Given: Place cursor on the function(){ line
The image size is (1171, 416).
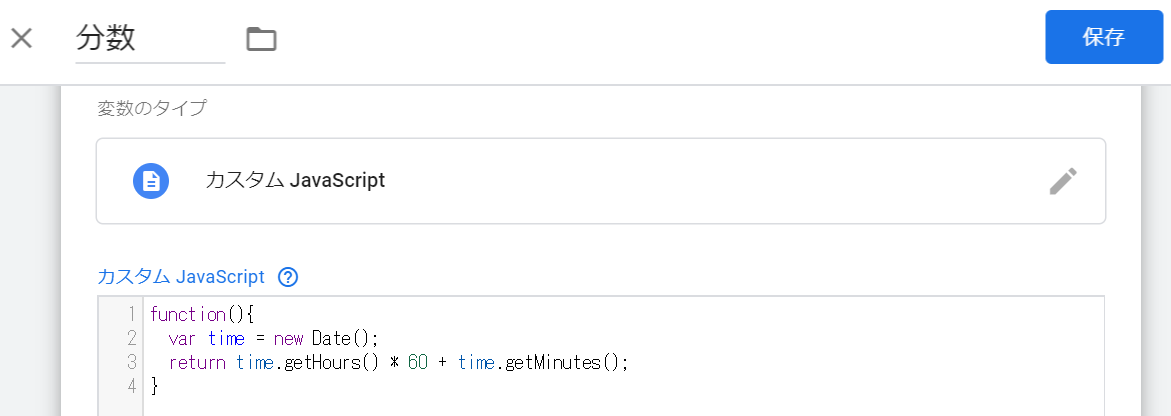Looking at the screenshot, I should [x=202, y=315].
